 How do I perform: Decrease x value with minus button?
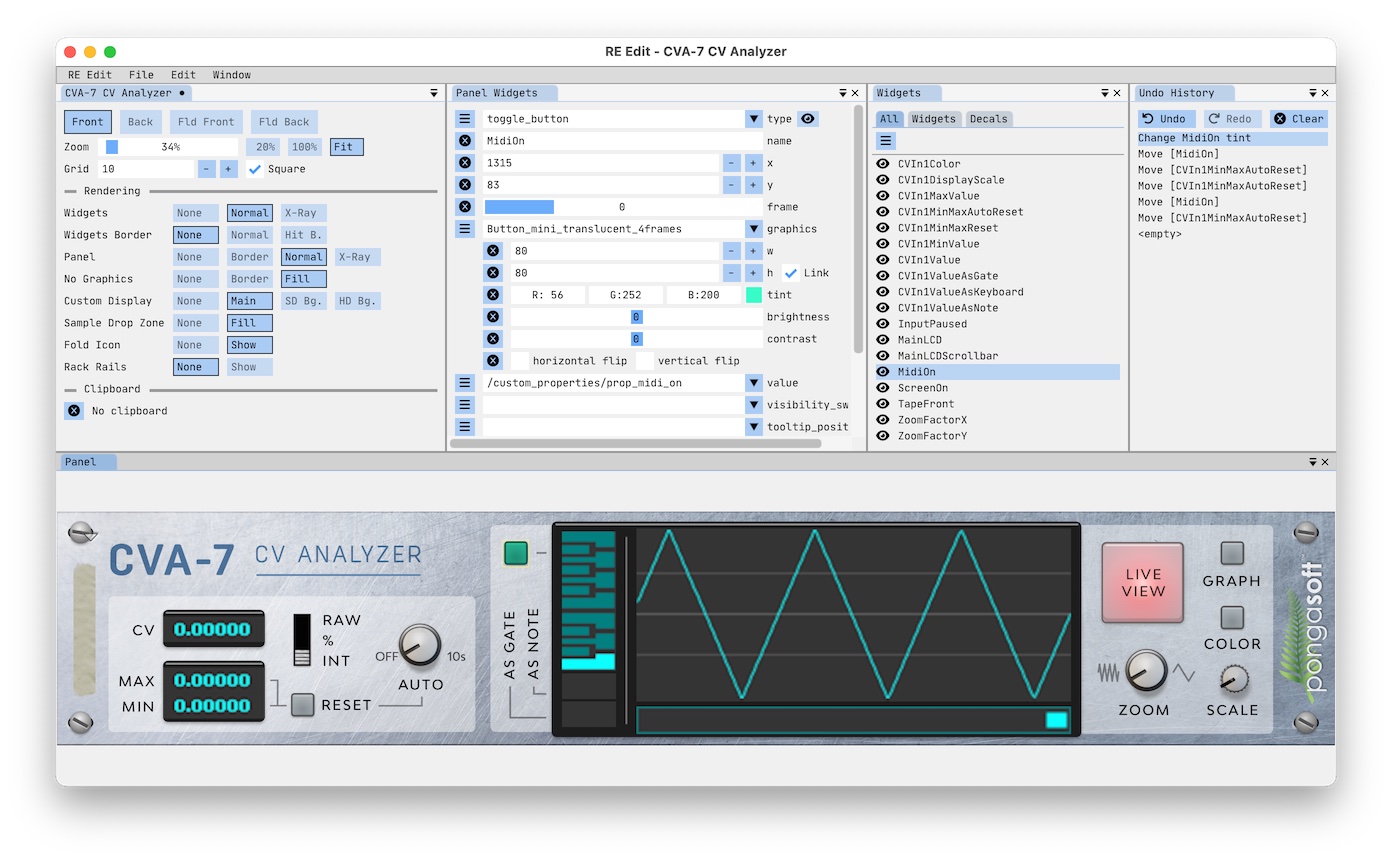[731, 163]
